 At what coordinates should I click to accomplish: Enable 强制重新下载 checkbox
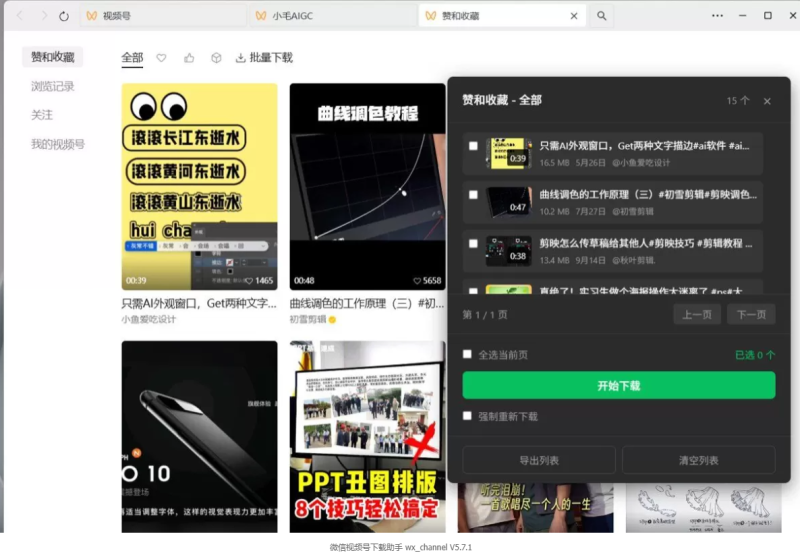click(467, 416)
